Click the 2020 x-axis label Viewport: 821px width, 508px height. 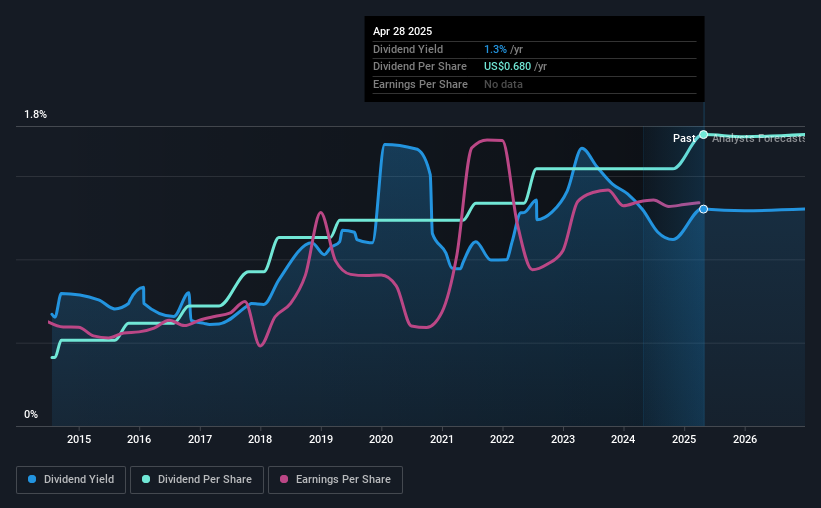point(381,439)
